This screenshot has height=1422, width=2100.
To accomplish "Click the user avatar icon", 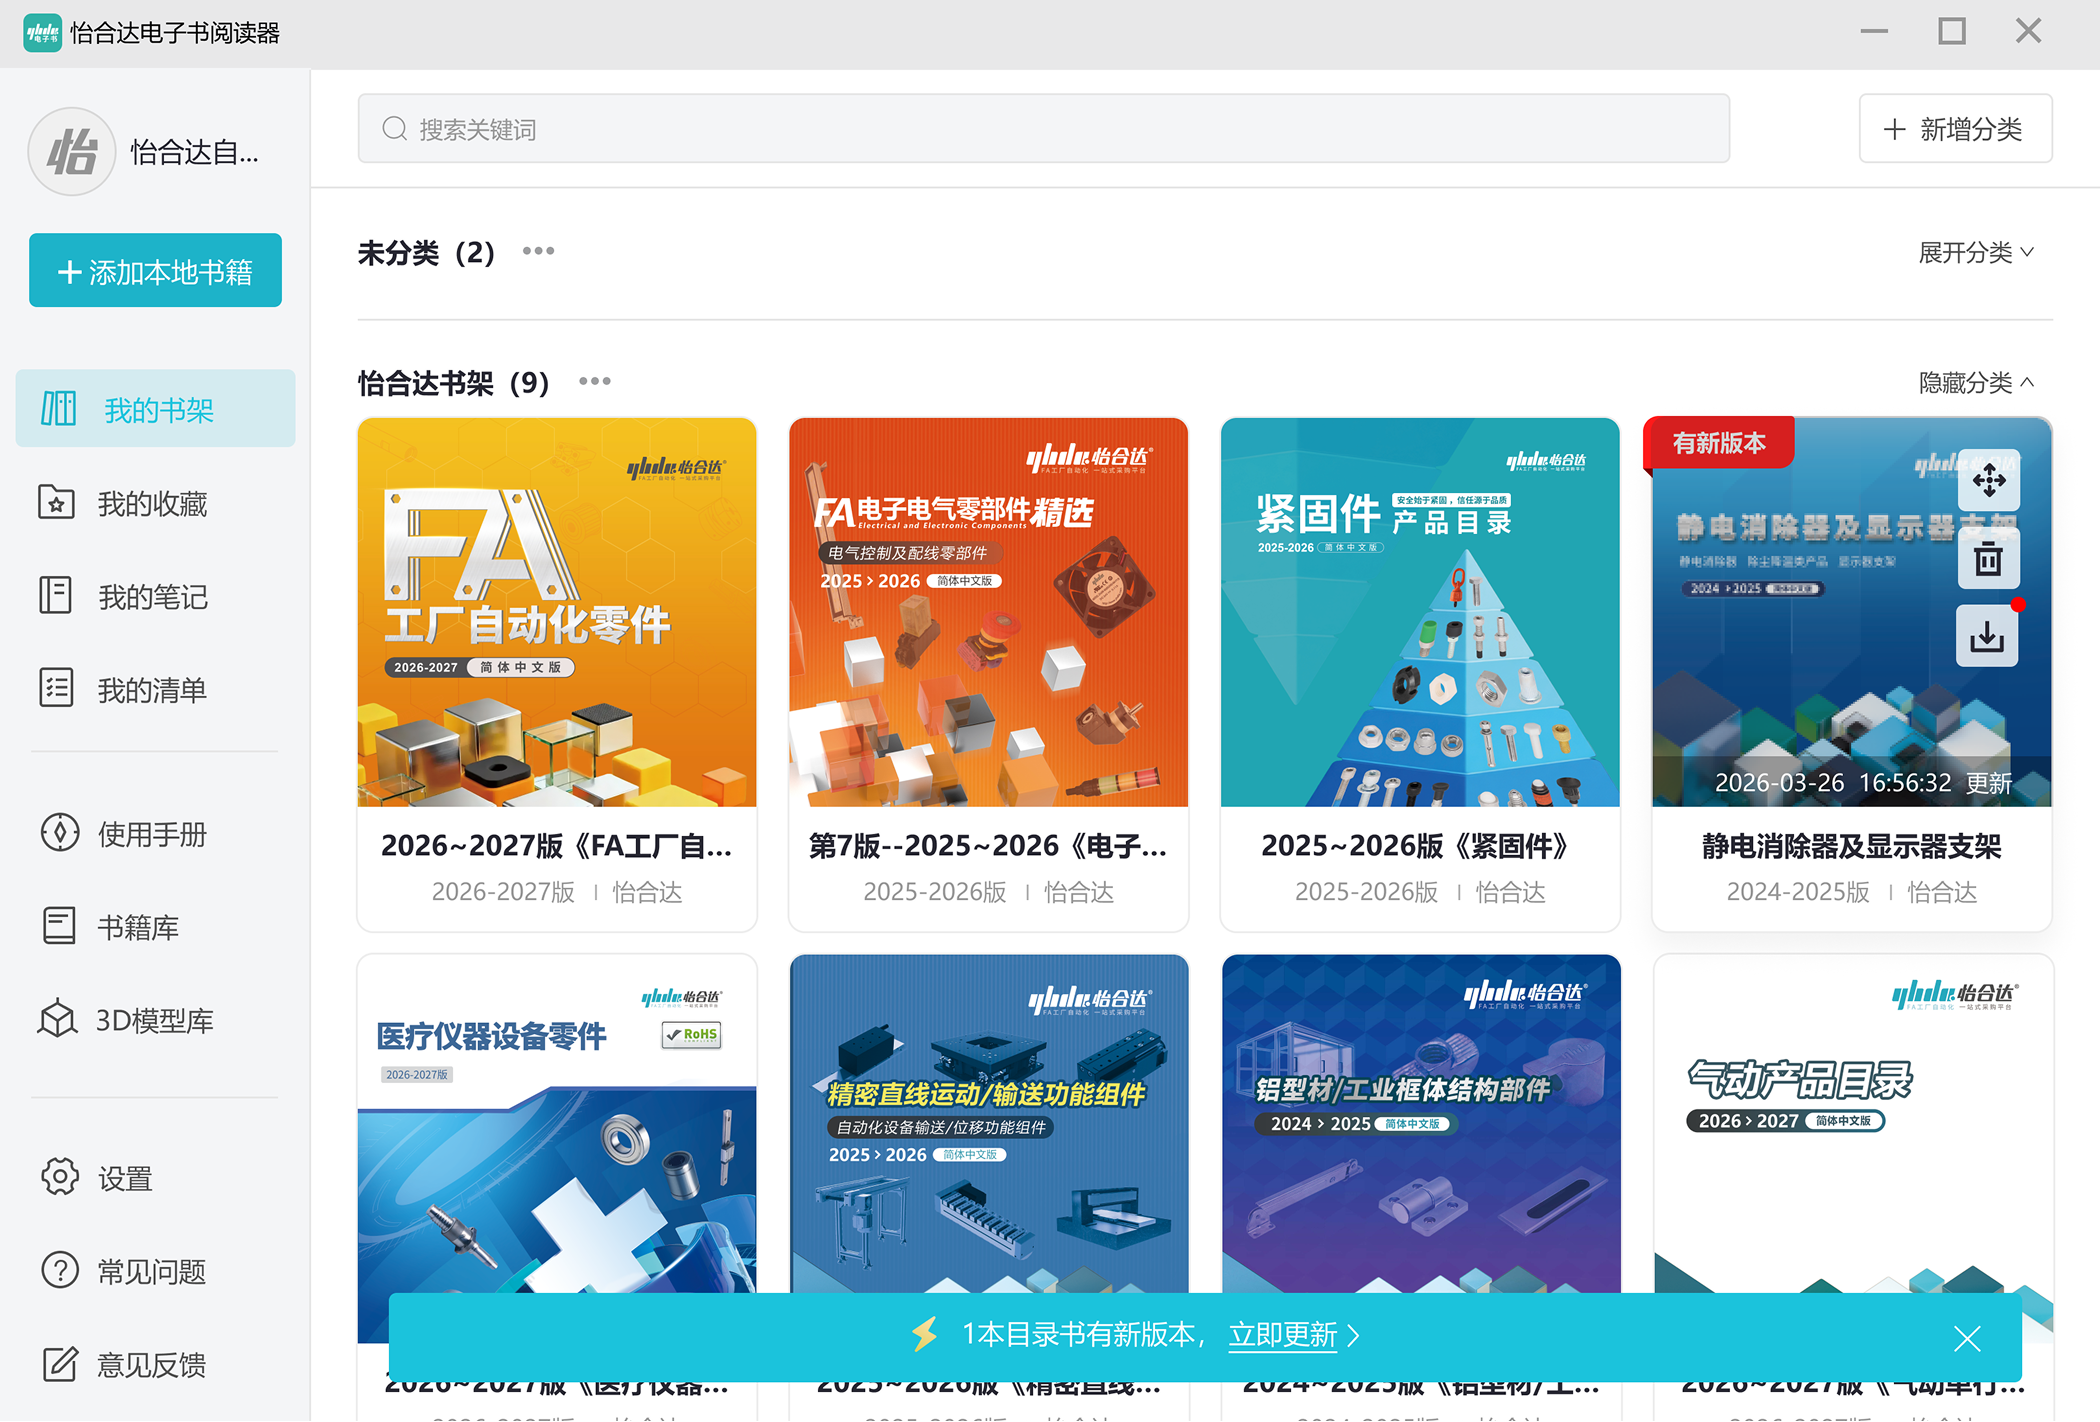I will [72, 152].
